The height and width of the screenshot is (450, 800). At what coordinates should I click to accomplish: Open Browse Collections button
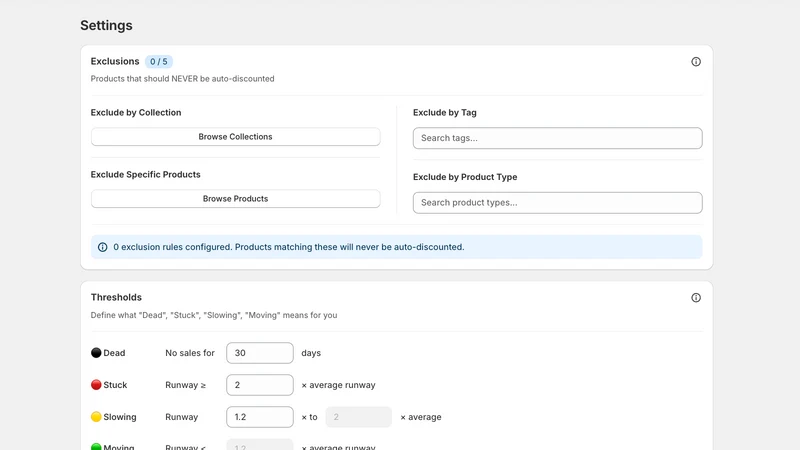coord(235,137)
